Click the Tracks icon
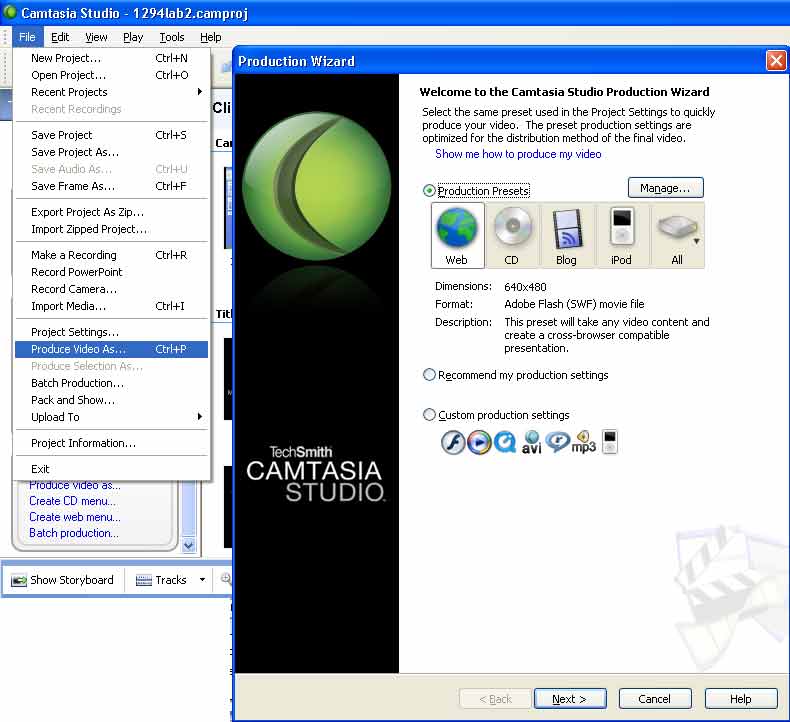This screenshot has height=722, width=790. [144, 580]
